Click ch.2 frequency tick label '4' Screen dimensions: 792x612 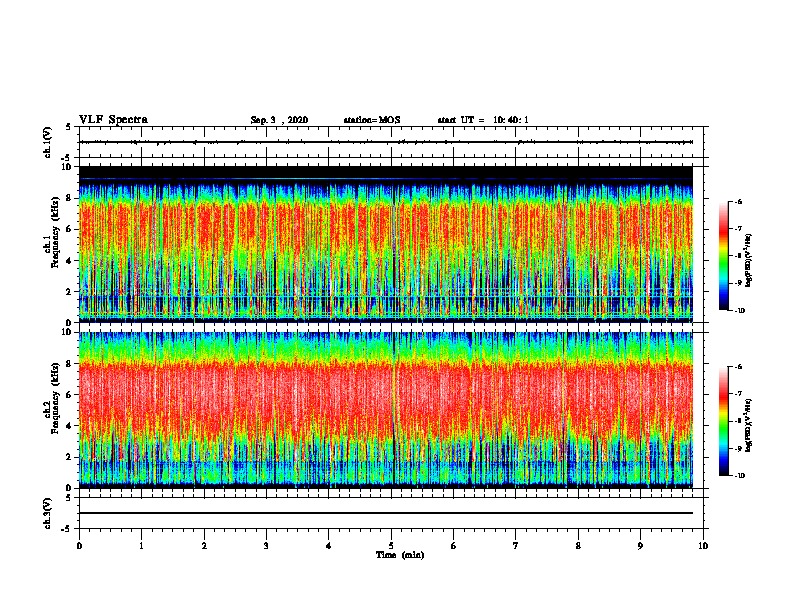(x=69, y=426)
